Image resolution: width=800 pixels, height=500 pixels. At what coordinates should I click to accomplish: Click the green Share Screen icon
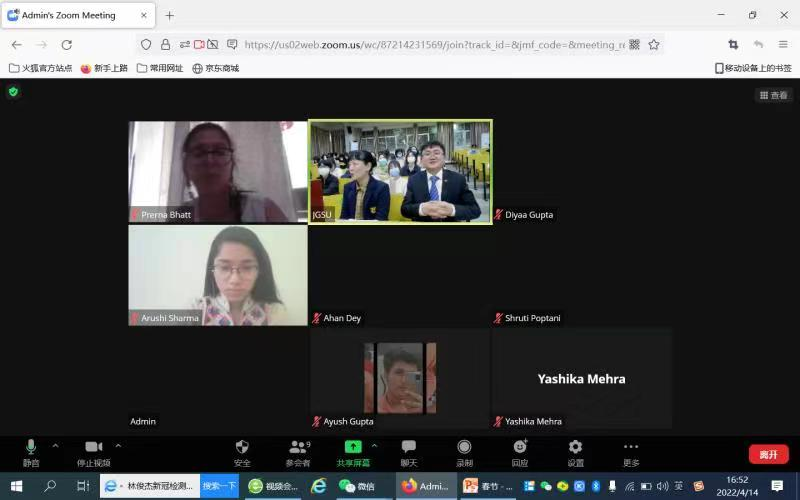tap(352, 447)
